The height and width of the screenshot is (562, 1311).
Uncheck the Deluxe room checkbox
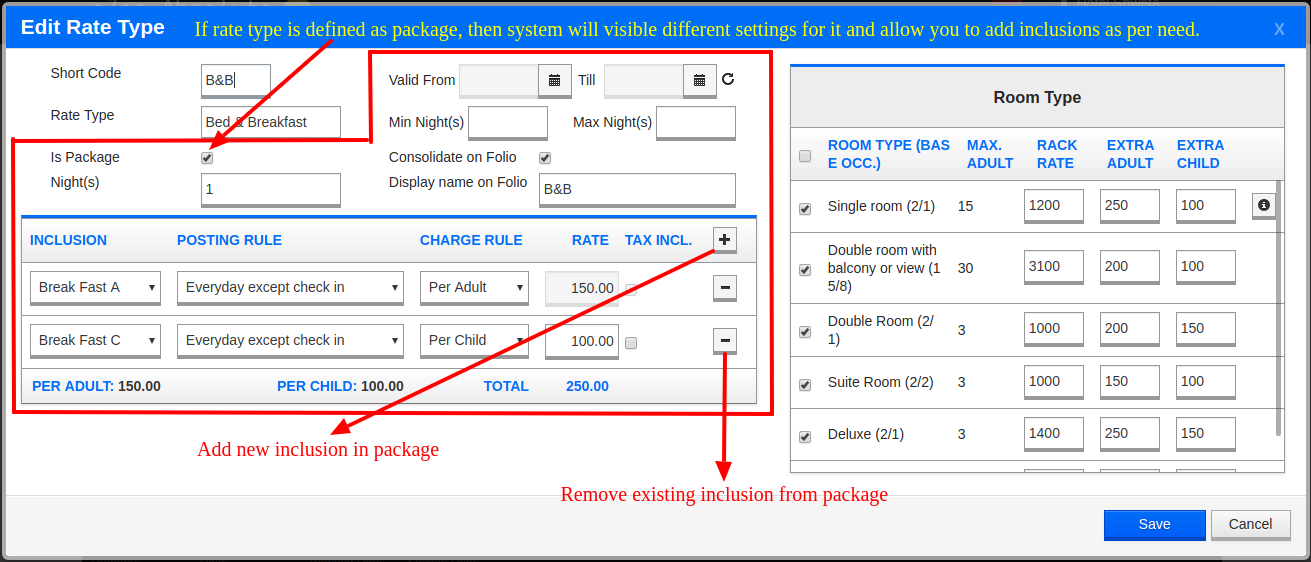point(805,437)
